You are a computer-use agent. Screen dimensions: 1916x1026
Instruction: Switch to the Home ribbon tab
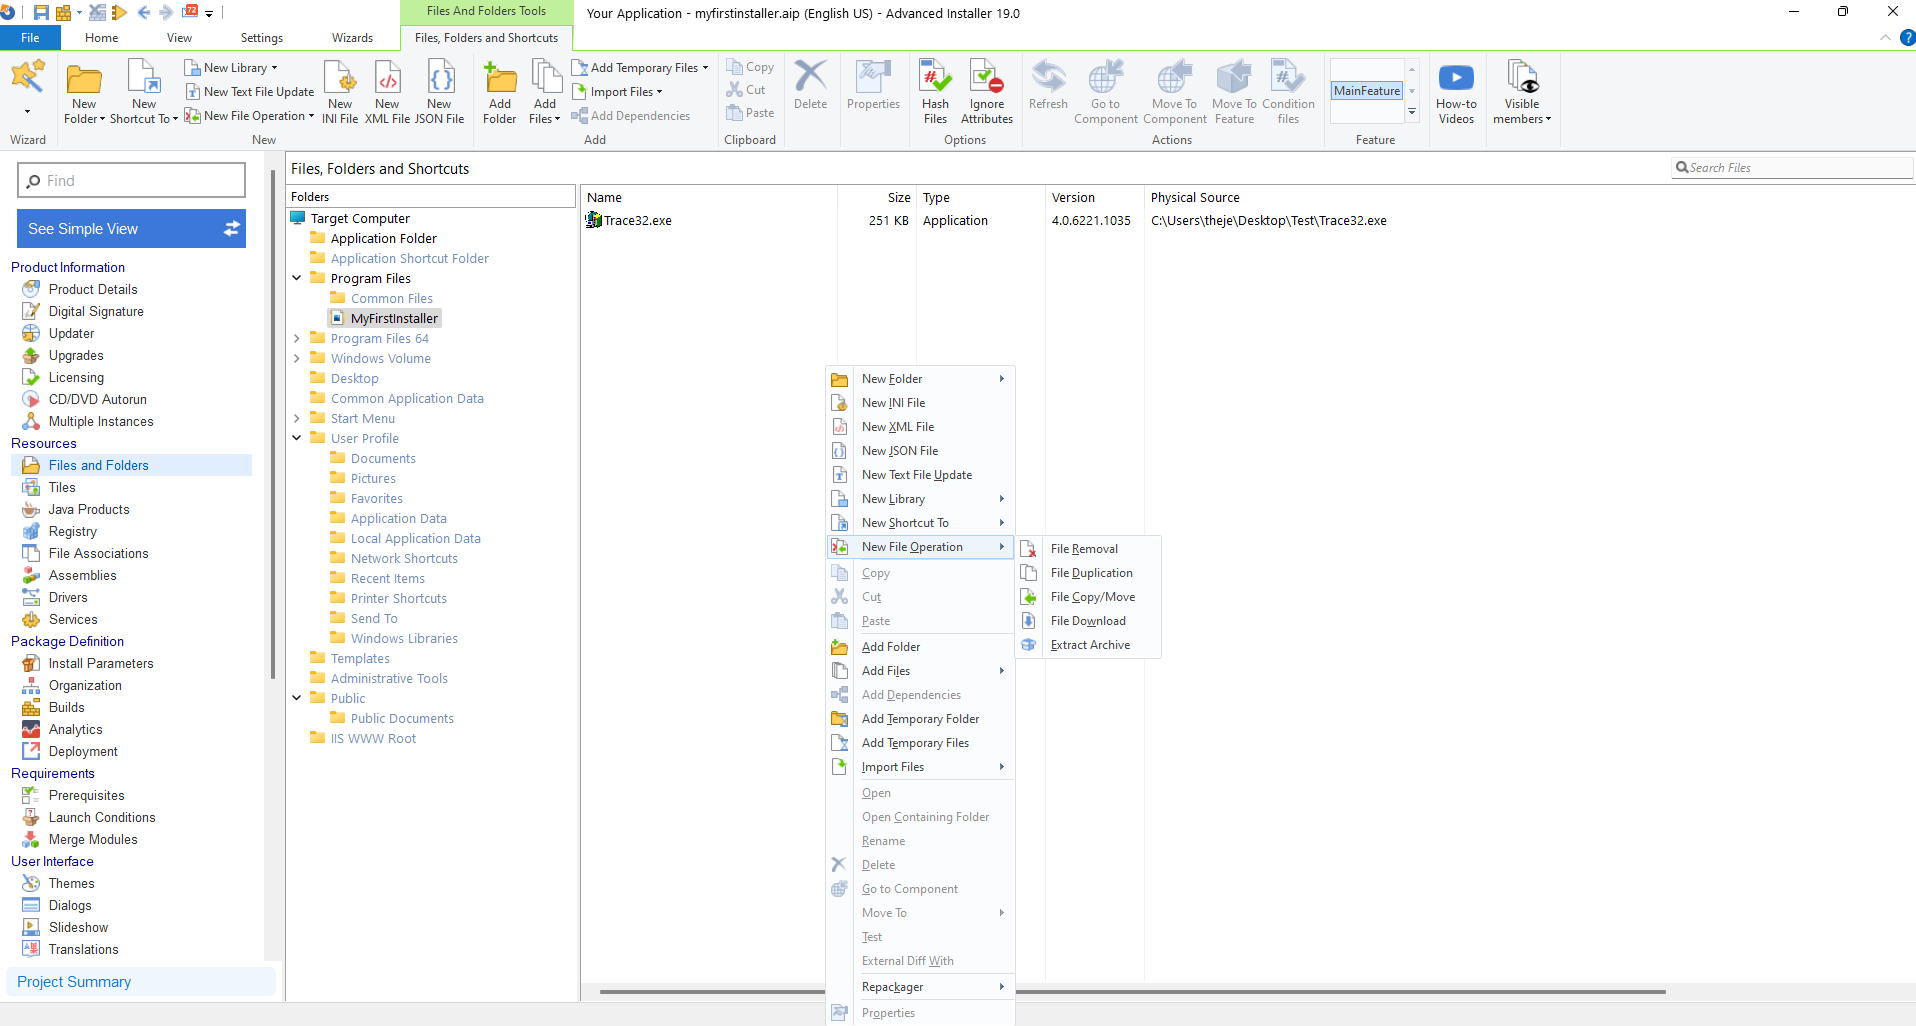[101, 38]
